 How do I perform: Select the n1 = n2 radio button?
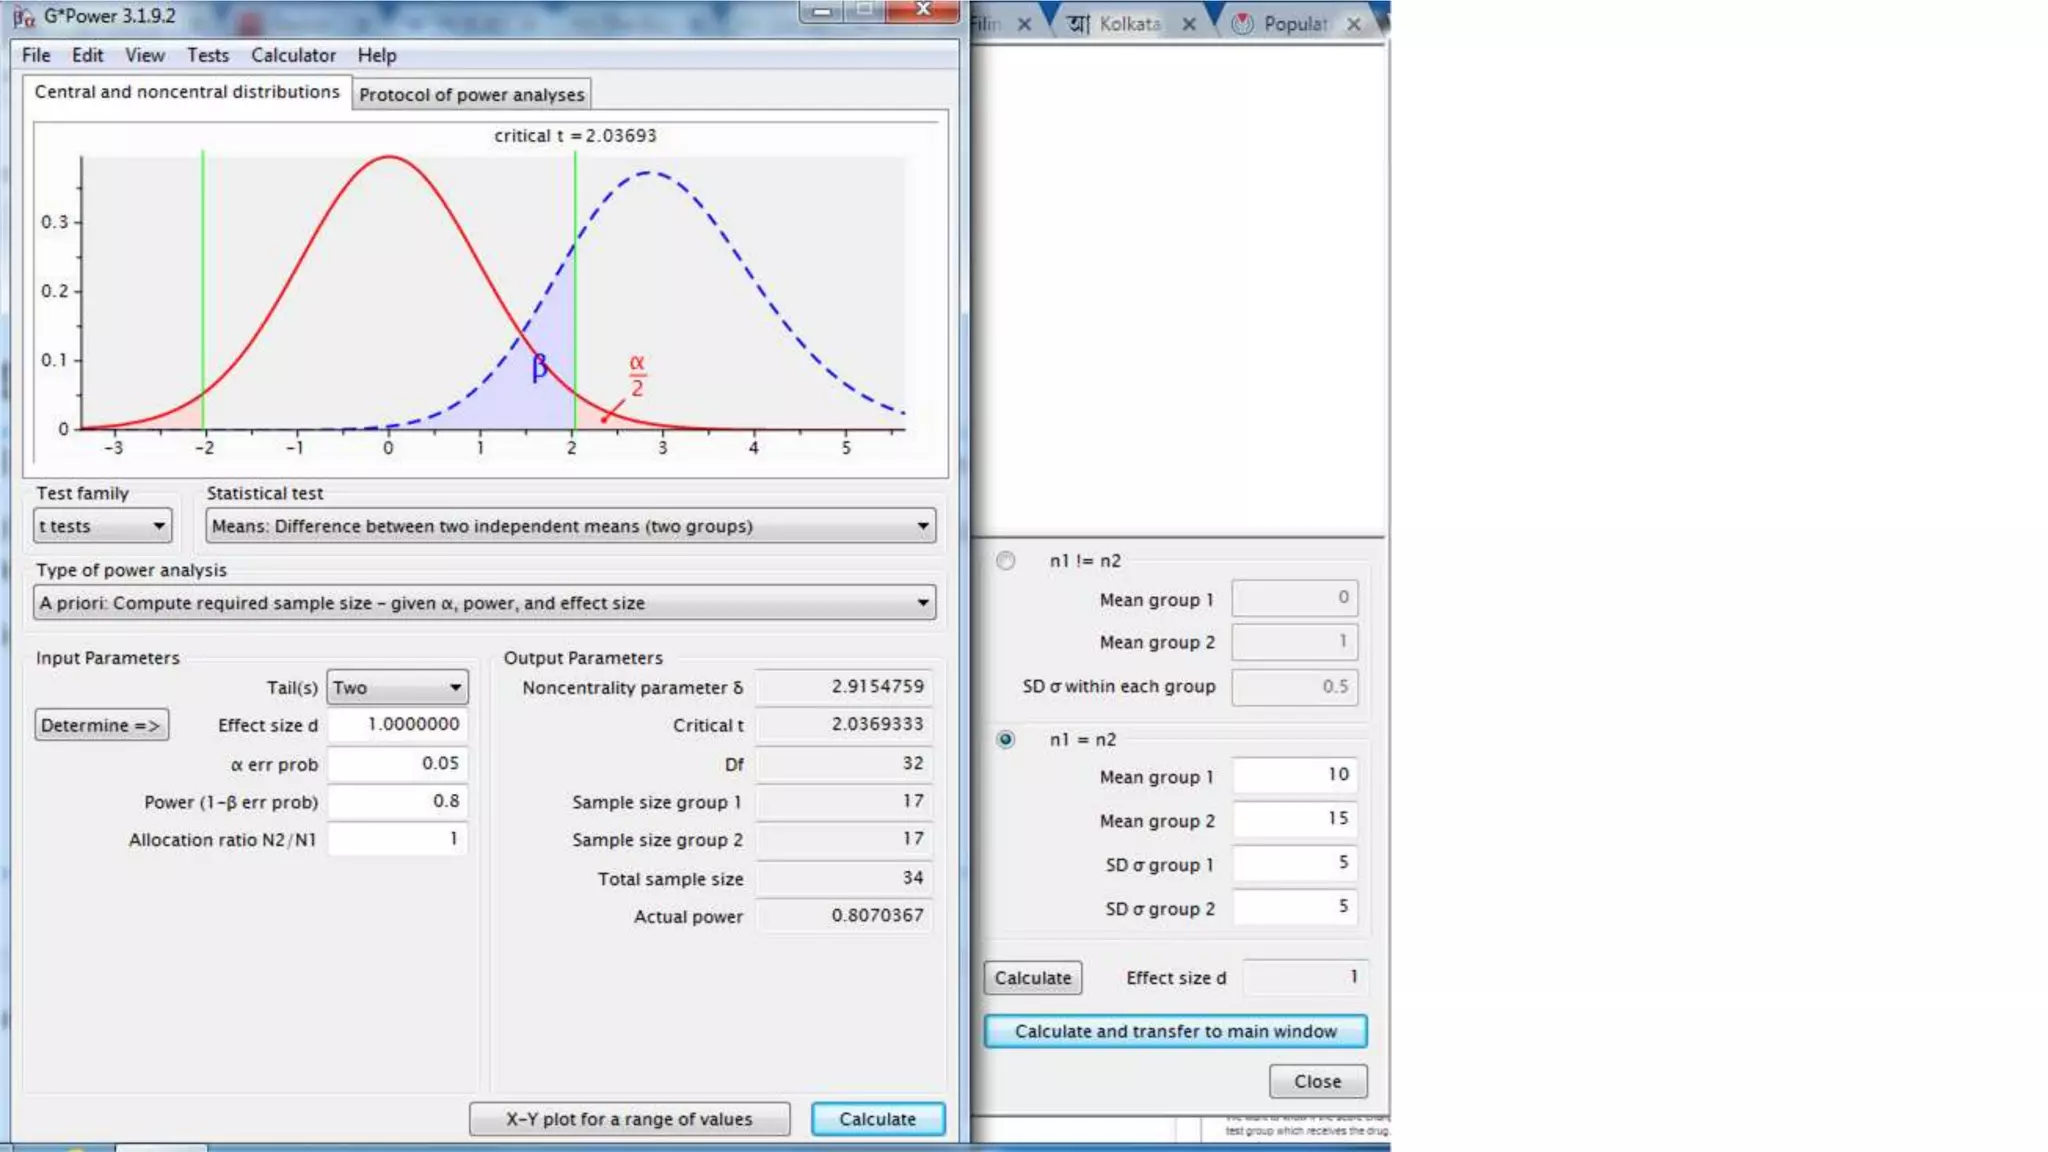[x=1005, y=740]
